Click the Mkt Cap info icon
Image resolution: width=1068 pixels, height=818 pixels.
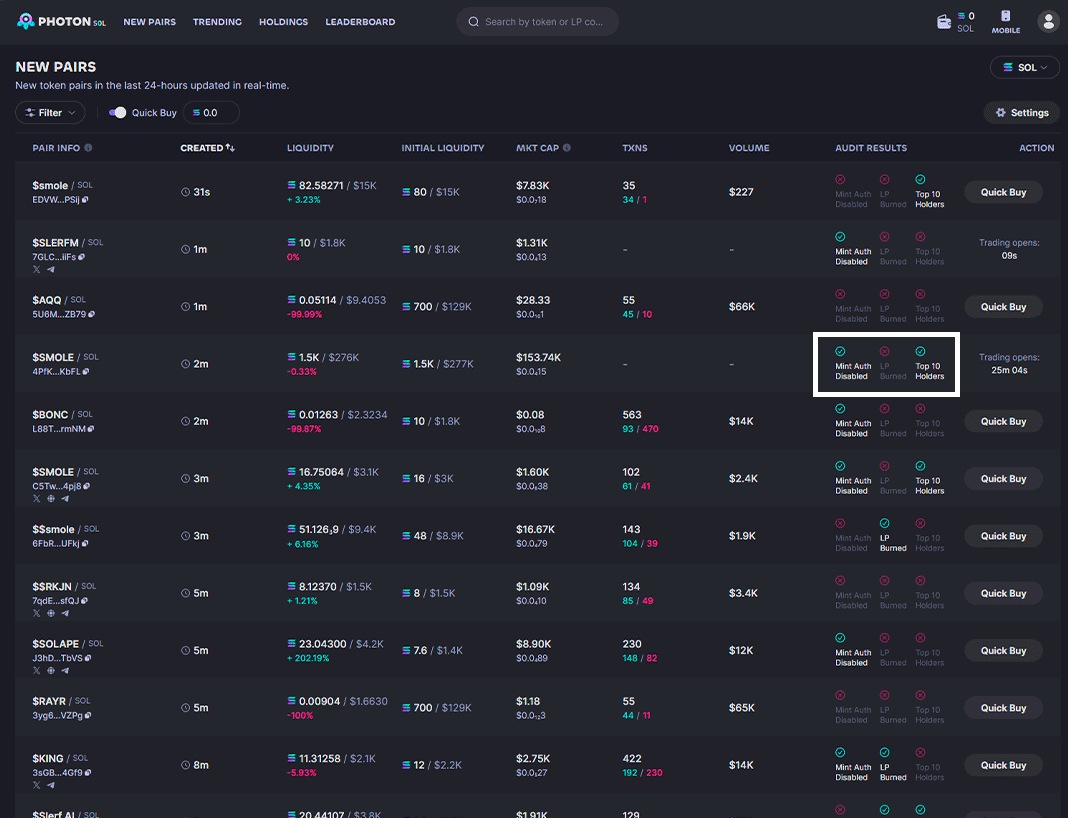click(x=567, y=148)
